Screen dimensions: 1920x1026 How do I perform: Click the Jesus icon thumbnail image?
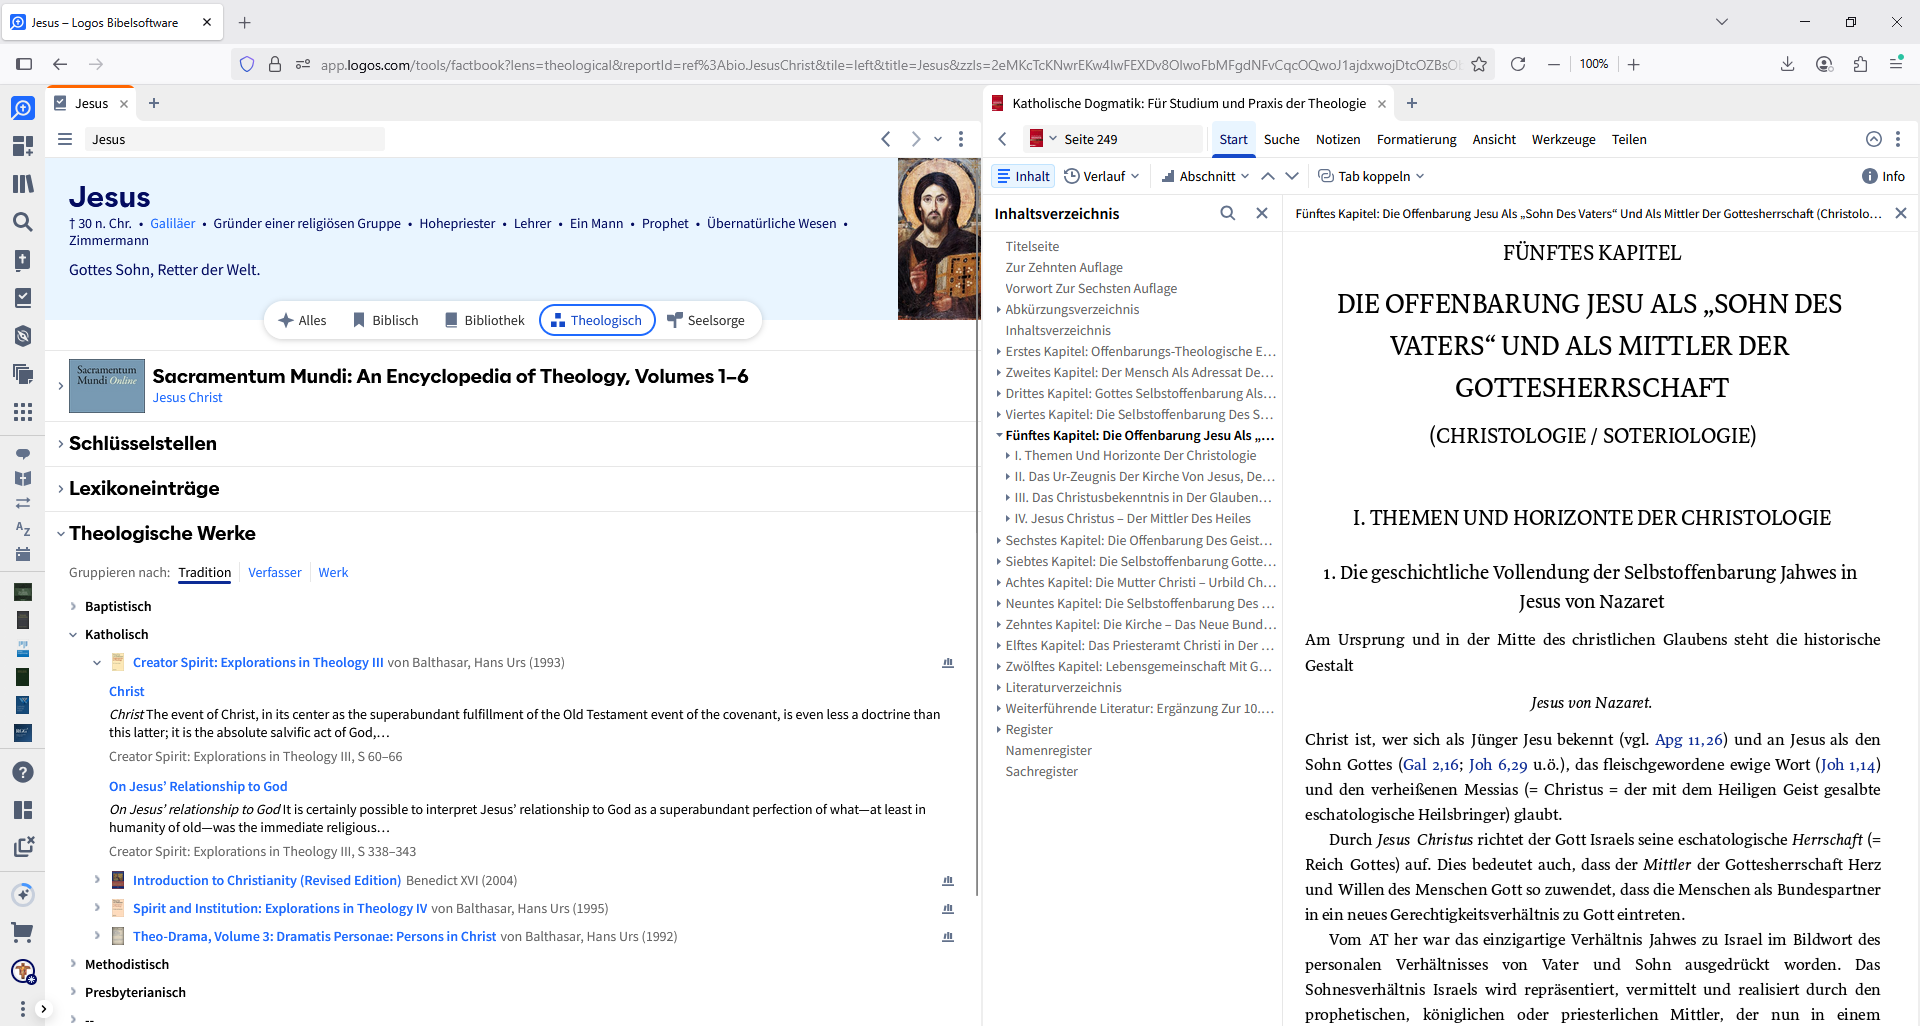click(x=938, y=239)
